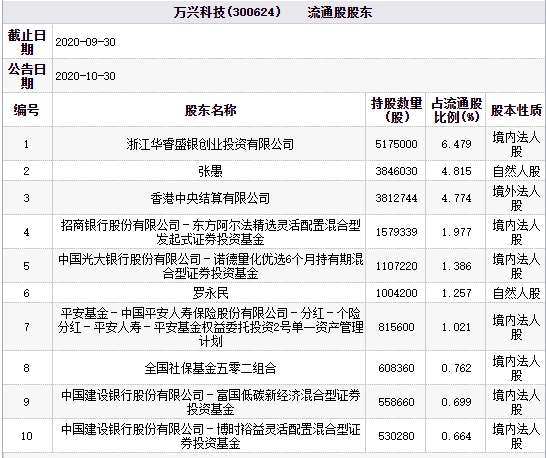Image resolution: width=546 pixels, height=458 pixels.
Task: Click the share count 530280
Action: click(x=396, y=436)
